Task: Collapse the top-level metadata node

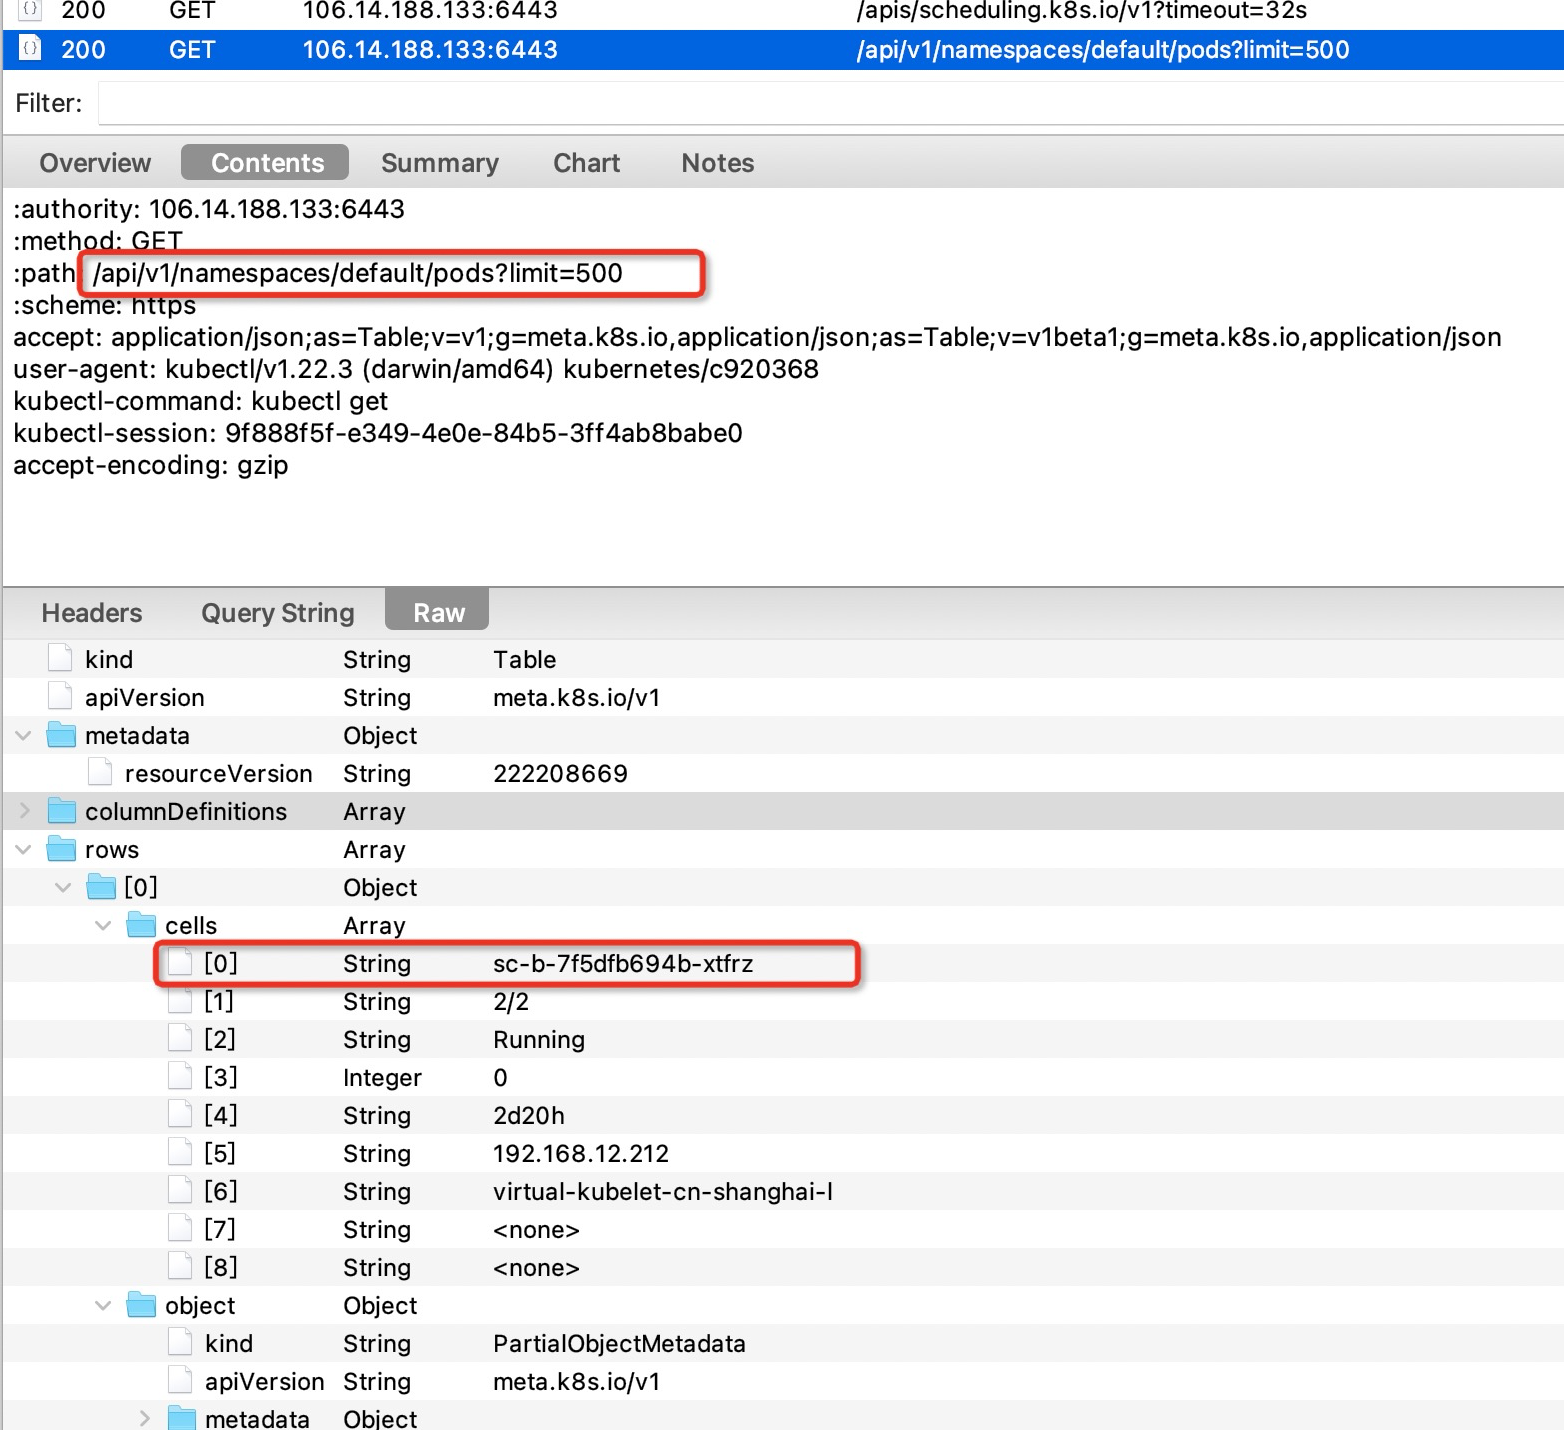Action: [x=24, y=736]
